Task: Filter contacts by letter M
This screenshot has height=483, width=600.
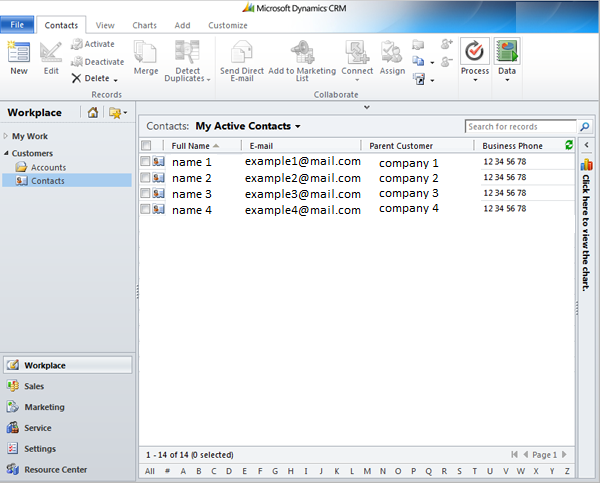Action: (x=367, y=471)
